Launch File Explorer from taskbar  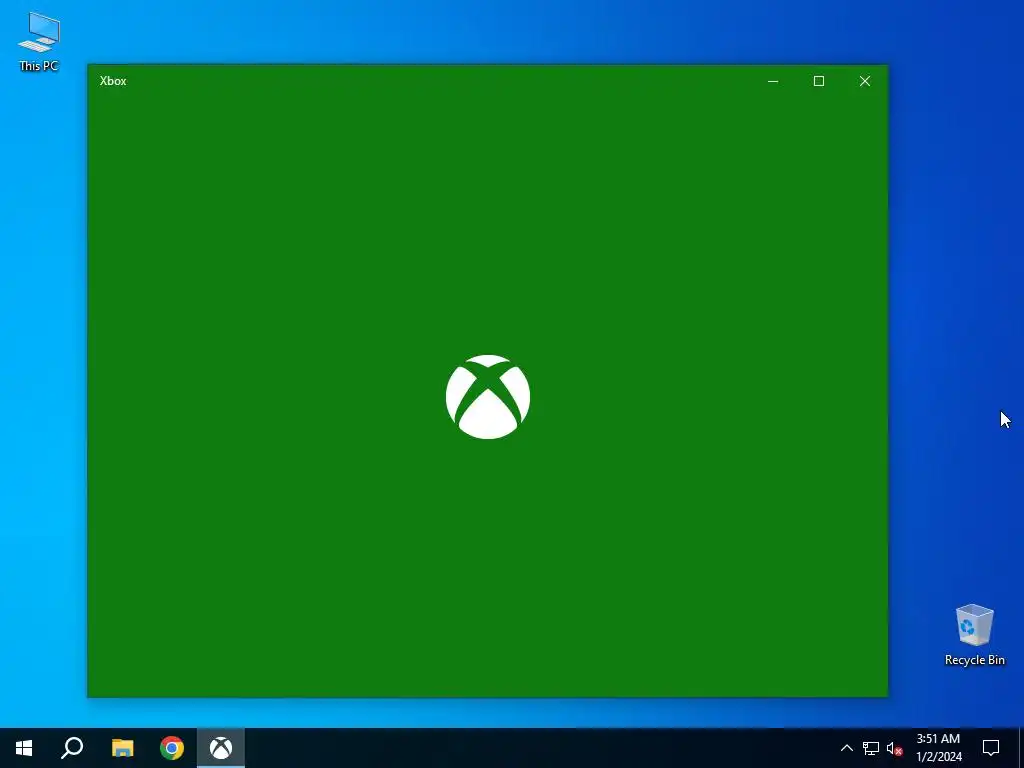[x=122, y=748]
